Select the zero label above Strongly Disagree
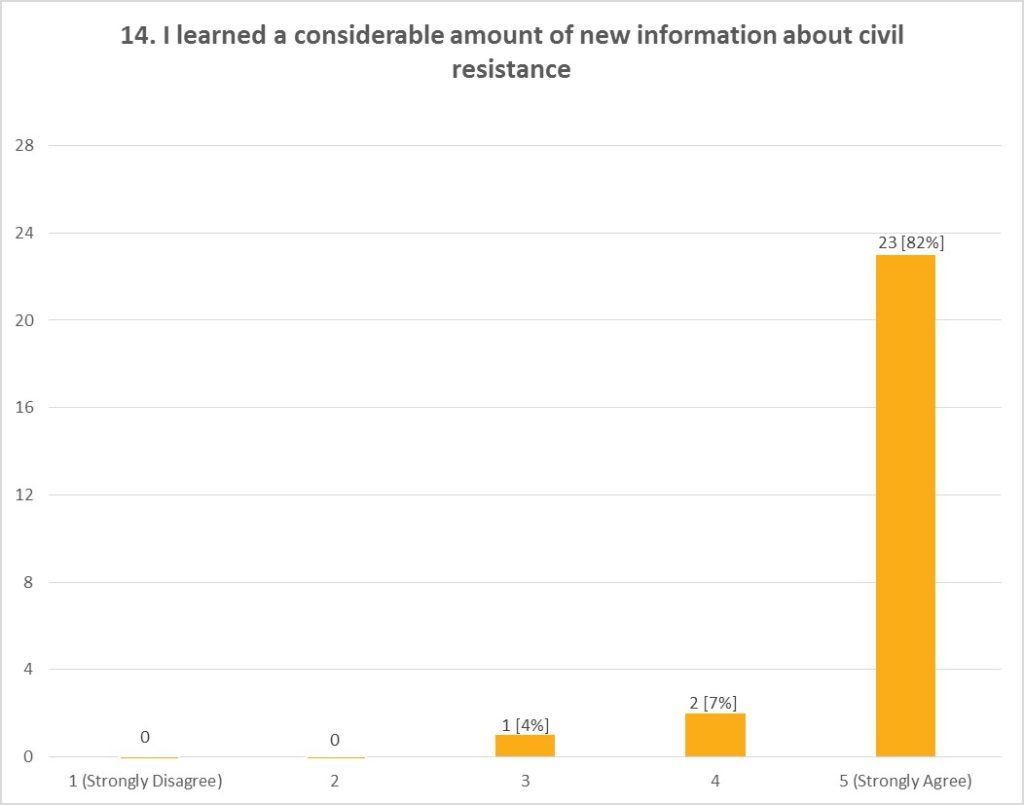 145,737
